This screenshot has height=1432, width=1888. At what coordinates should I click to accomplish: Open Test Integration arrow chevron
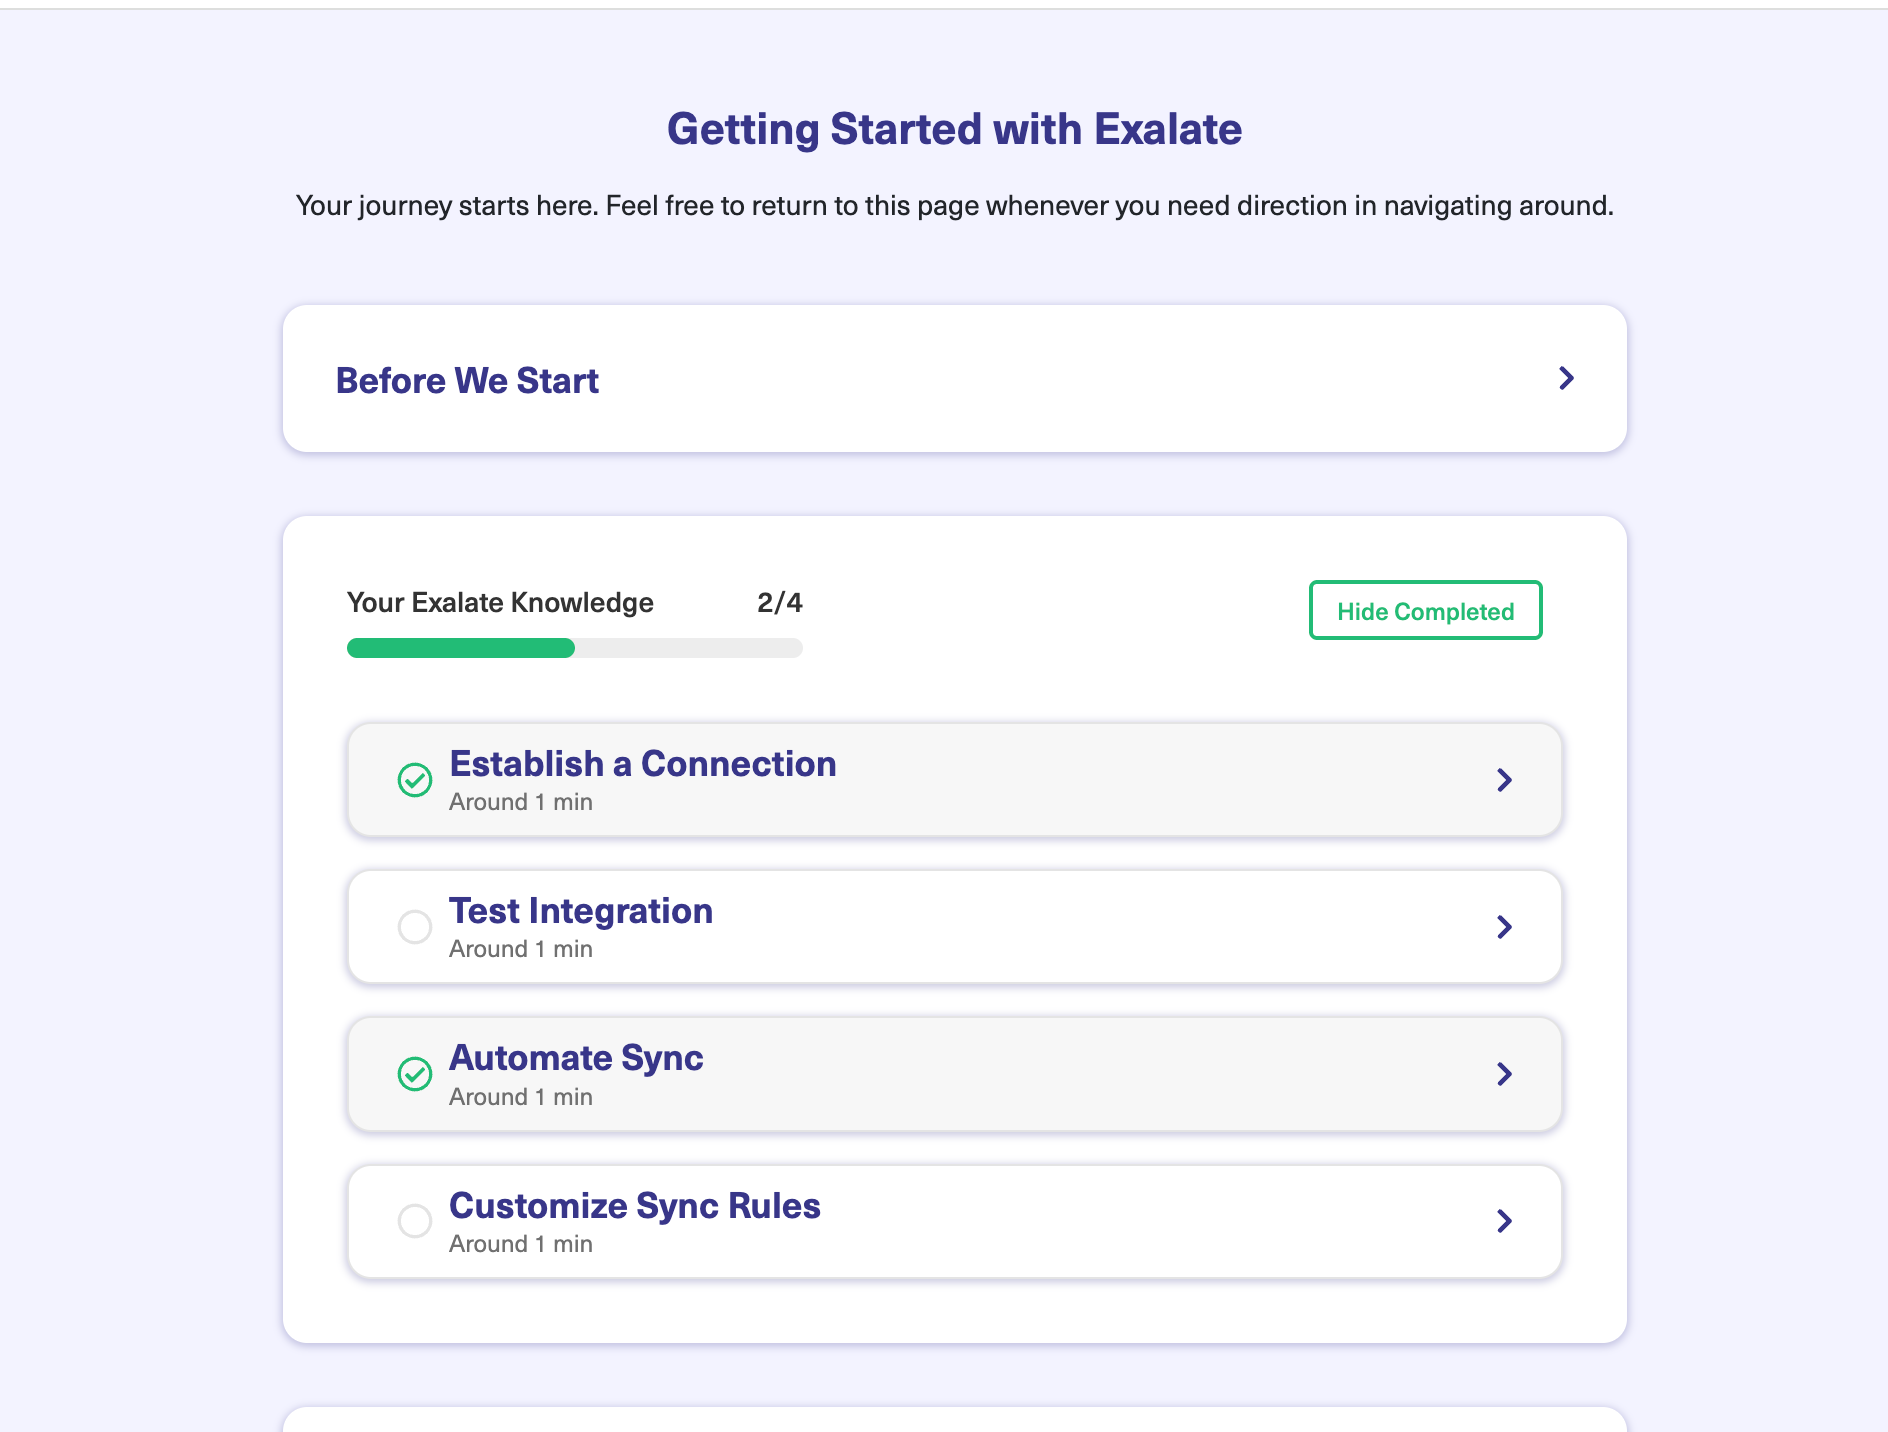[x=1504, y=927]
